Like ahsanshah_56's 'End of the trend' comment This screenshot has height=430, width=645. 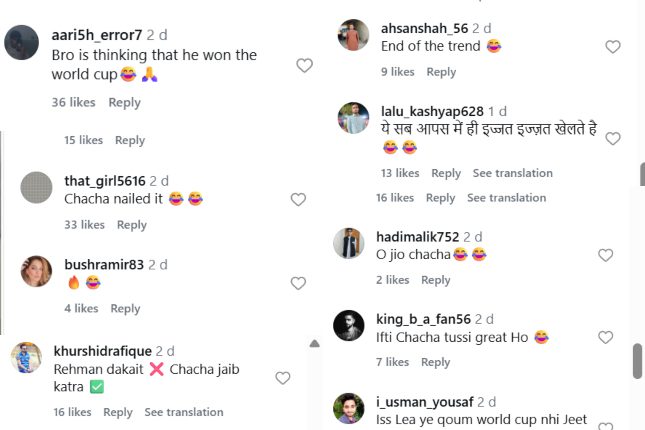613,47
